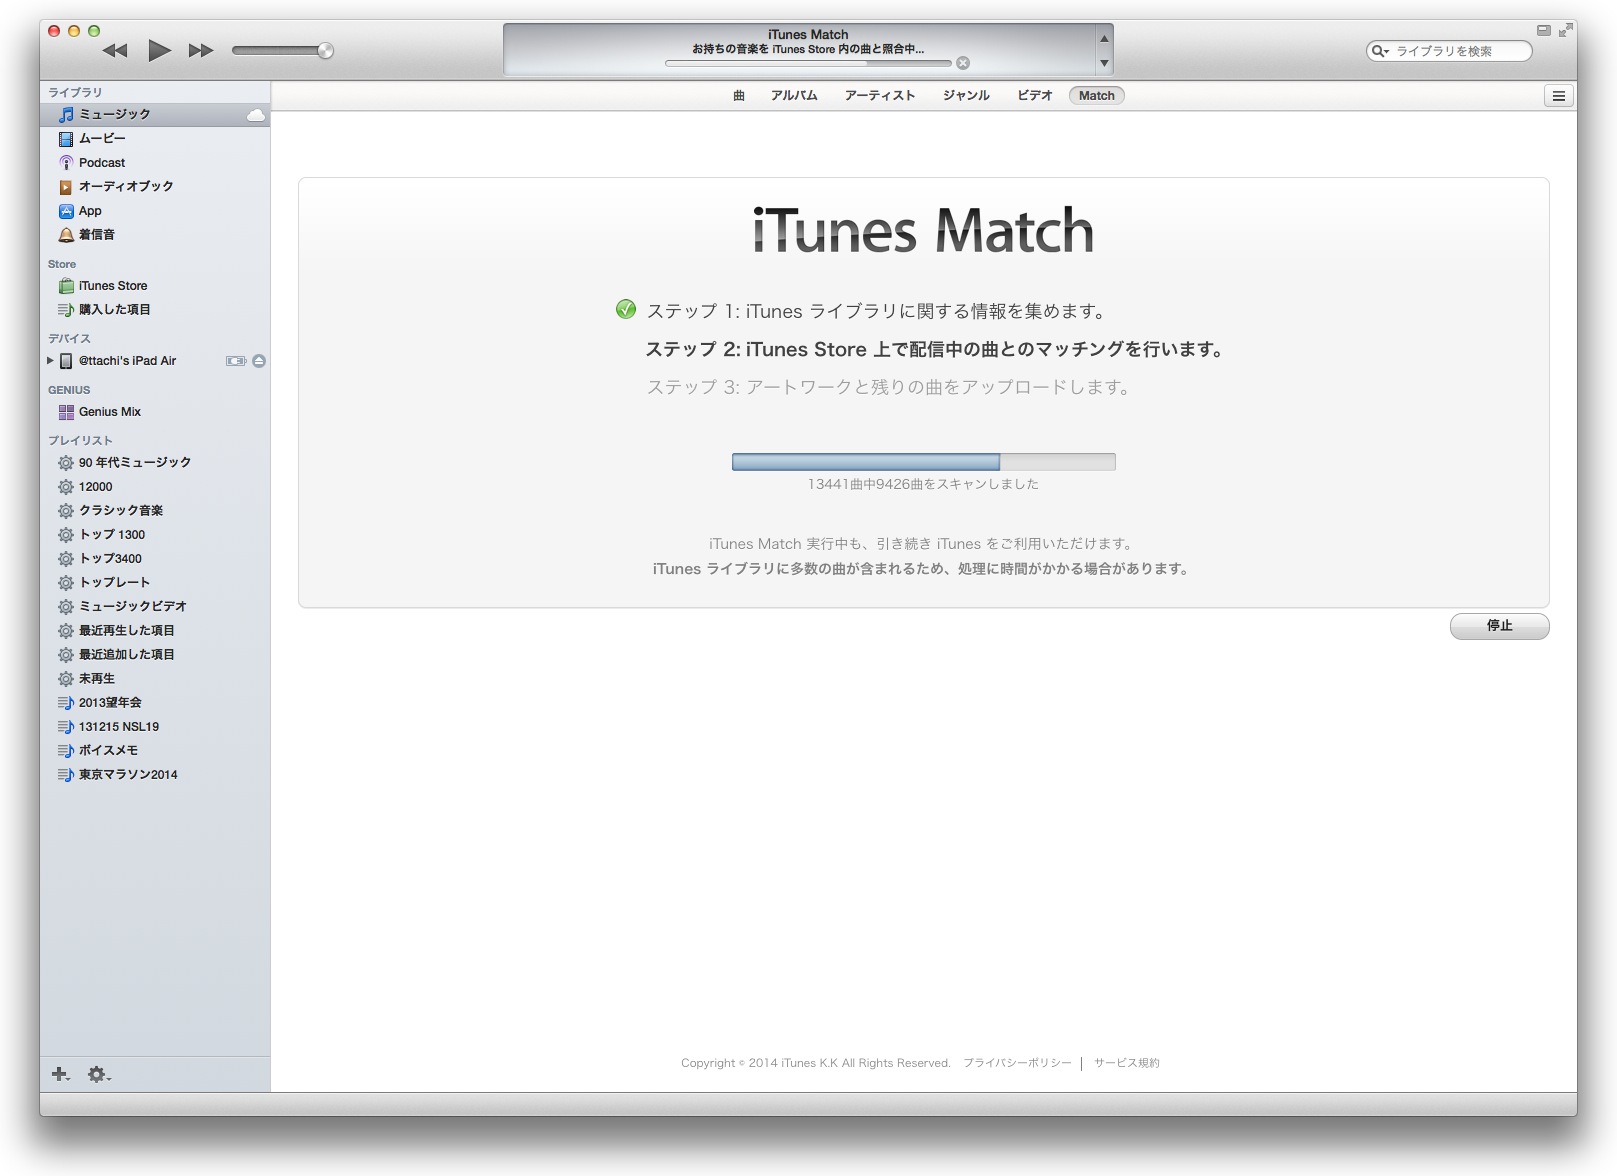
Task: Click the scanning progress bar
Action: [923, 462]
